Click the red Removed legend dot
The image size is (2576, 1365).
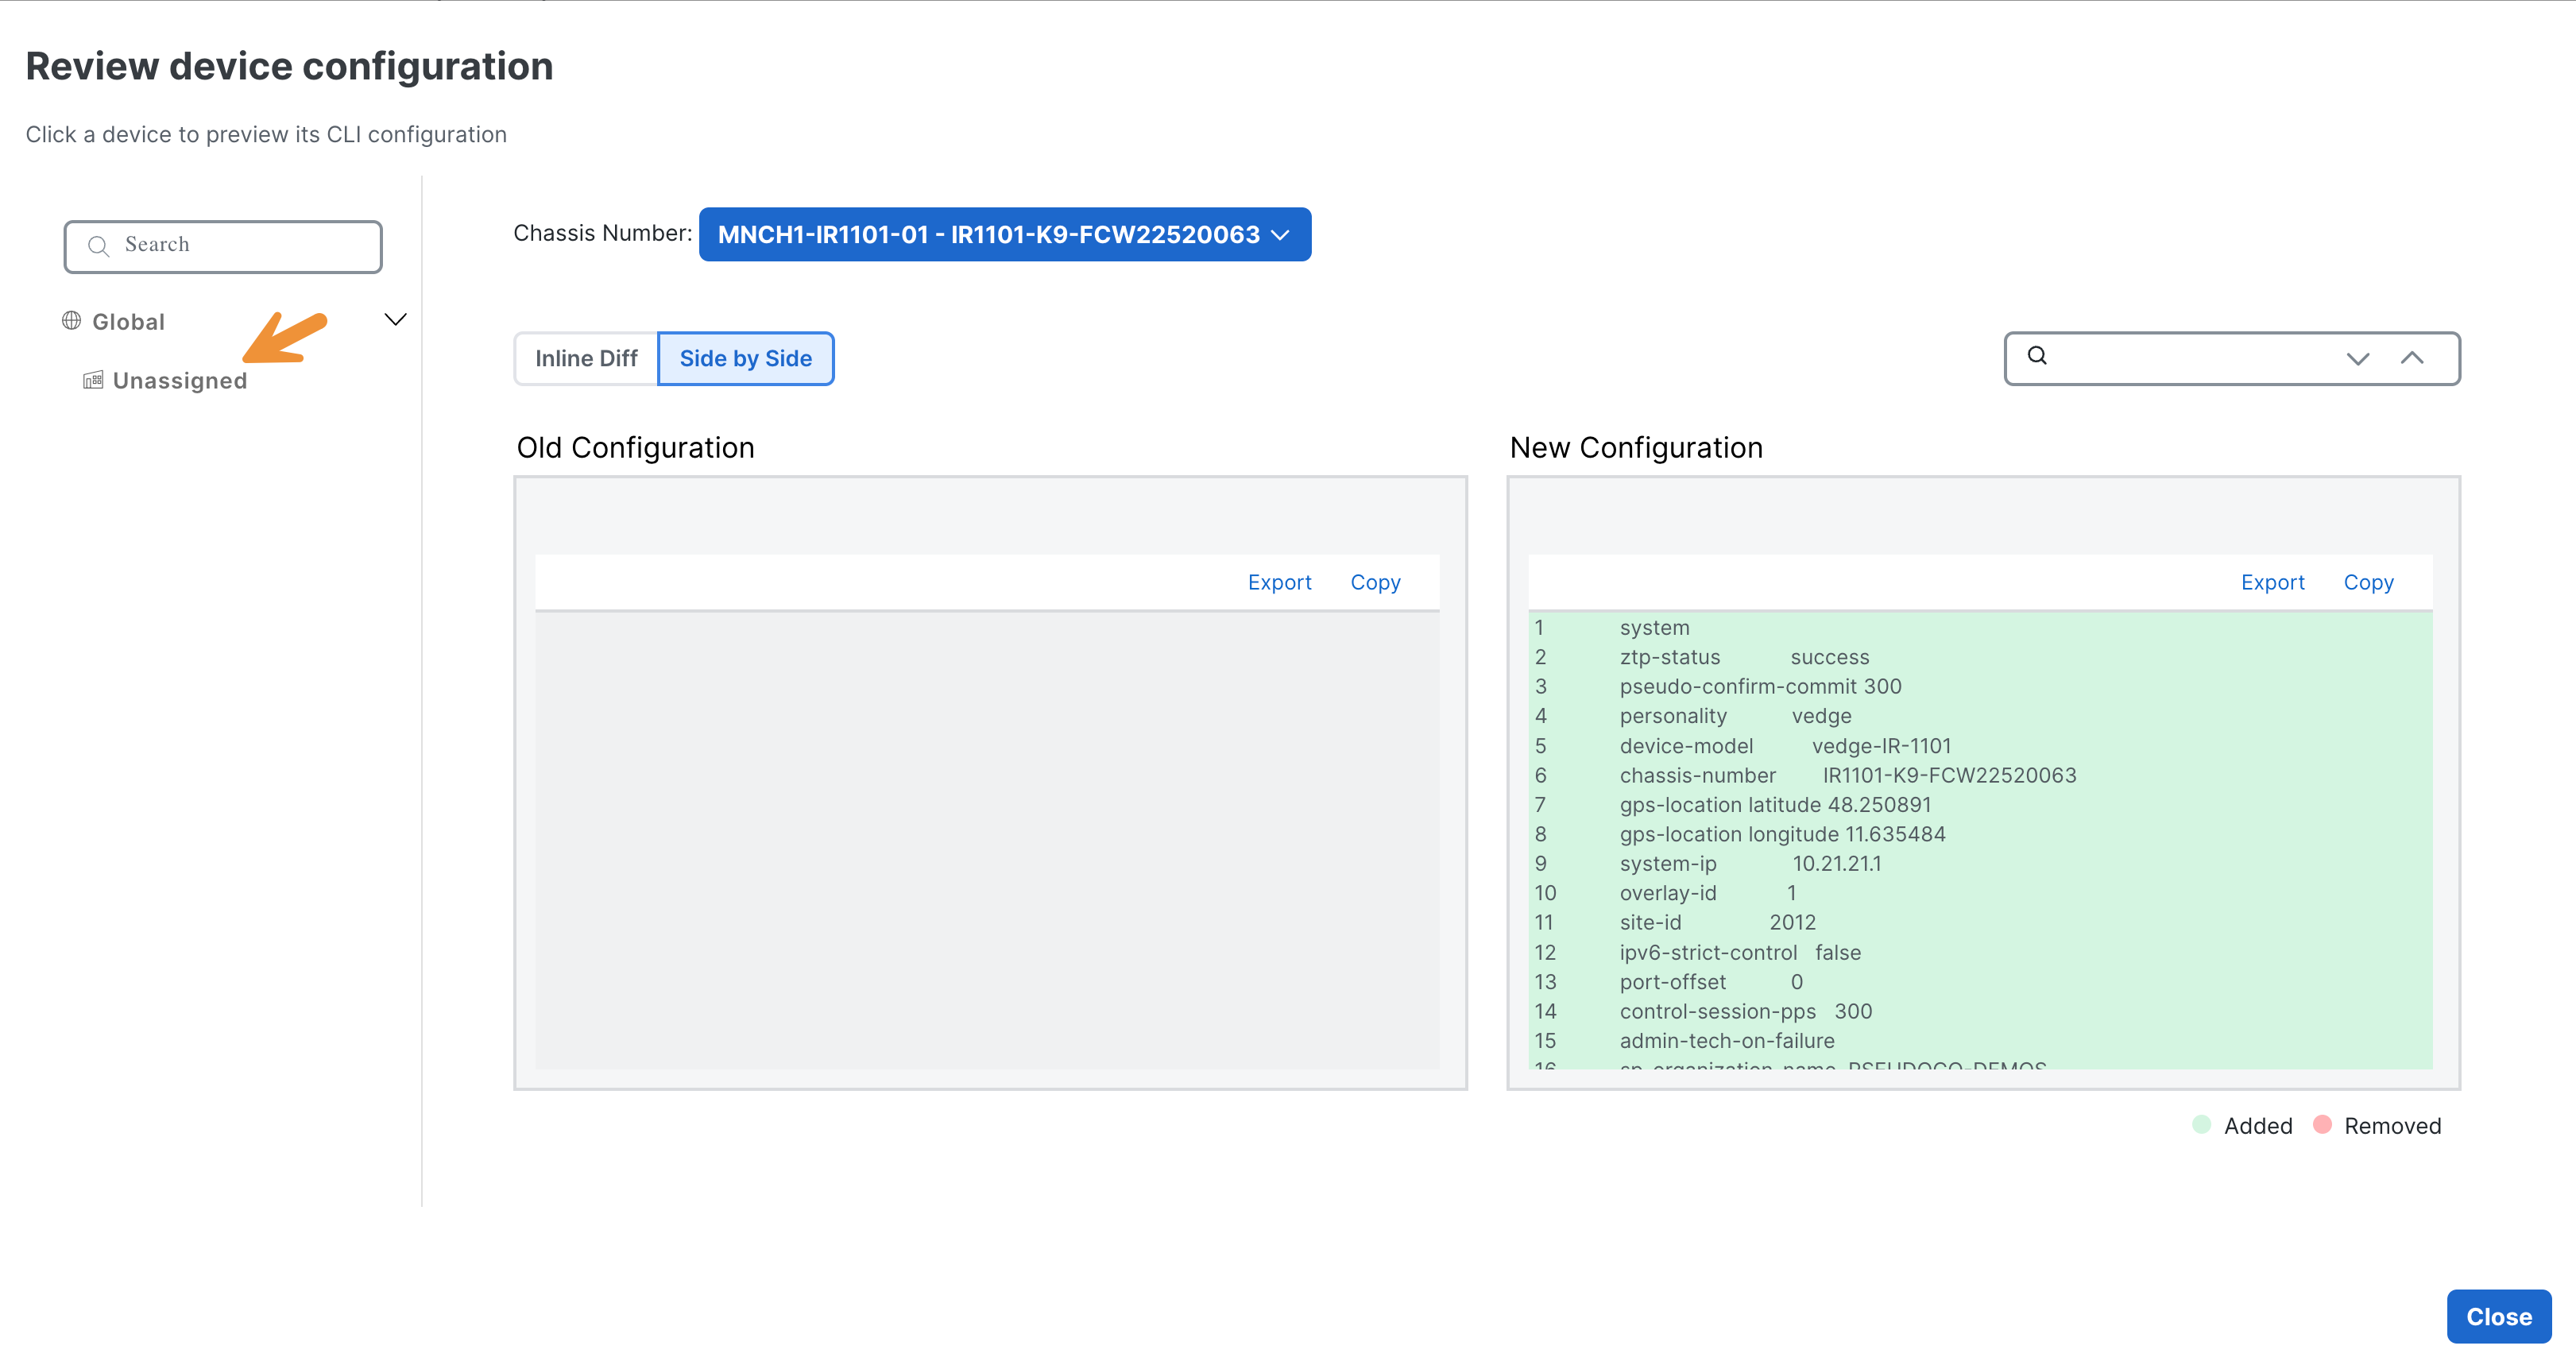click(2322, 1124)
